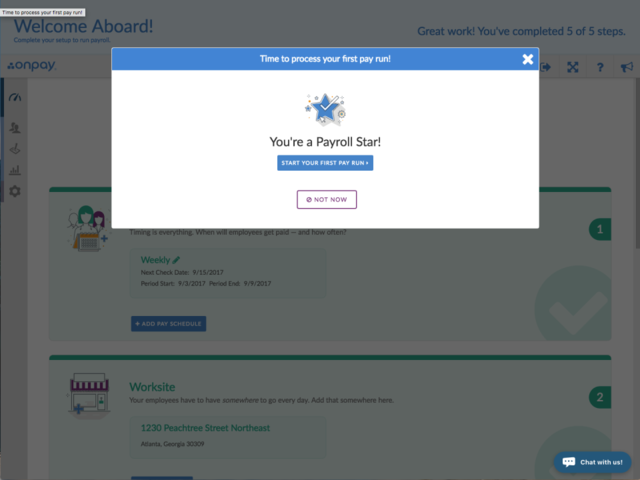Open the payroll hand icon in sidebar
The image size is (640, 480).
15,149
